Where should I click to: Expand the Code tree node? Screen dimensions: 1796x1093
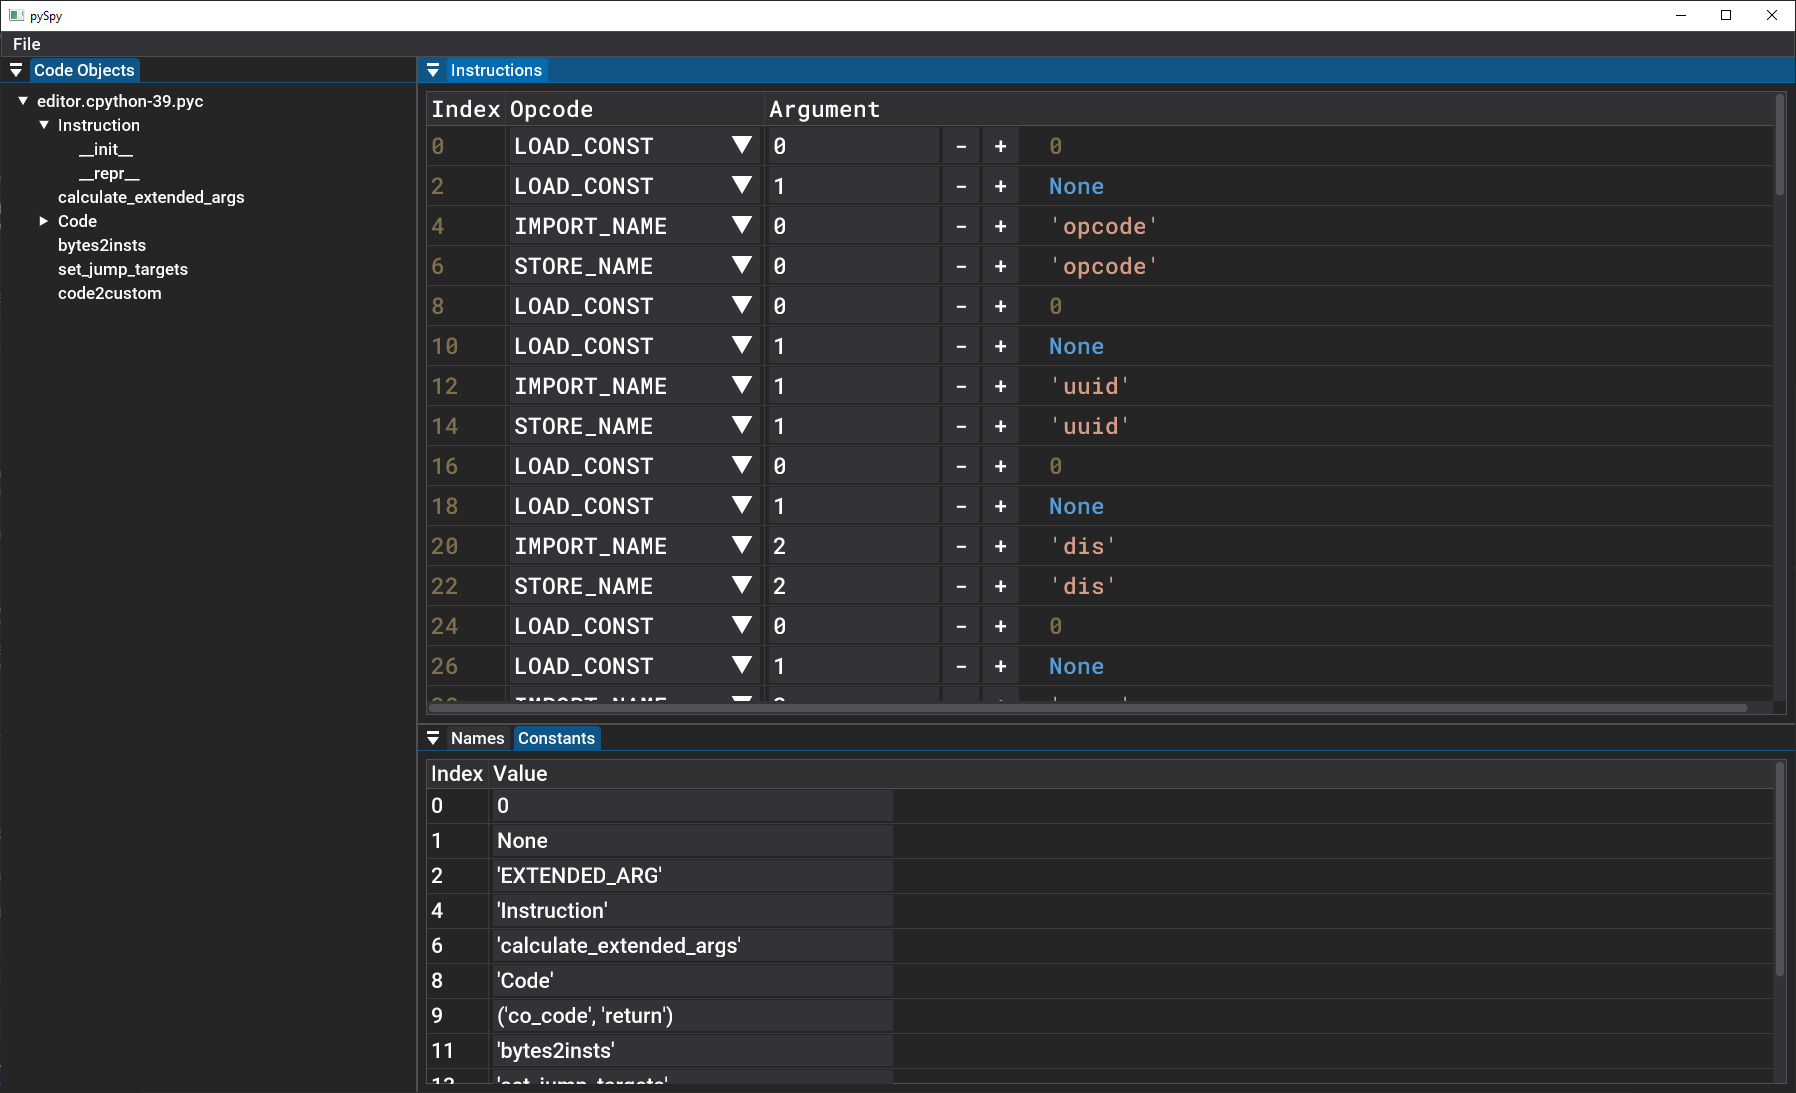pos(44,221)
